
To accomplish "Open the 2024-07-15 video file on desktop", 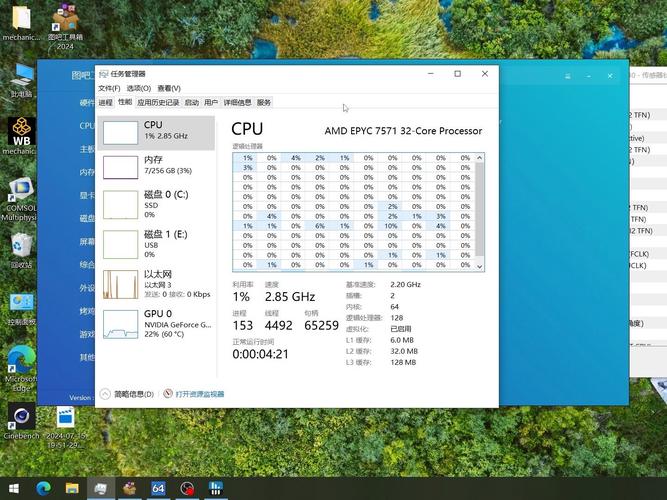I will [66, 426].
